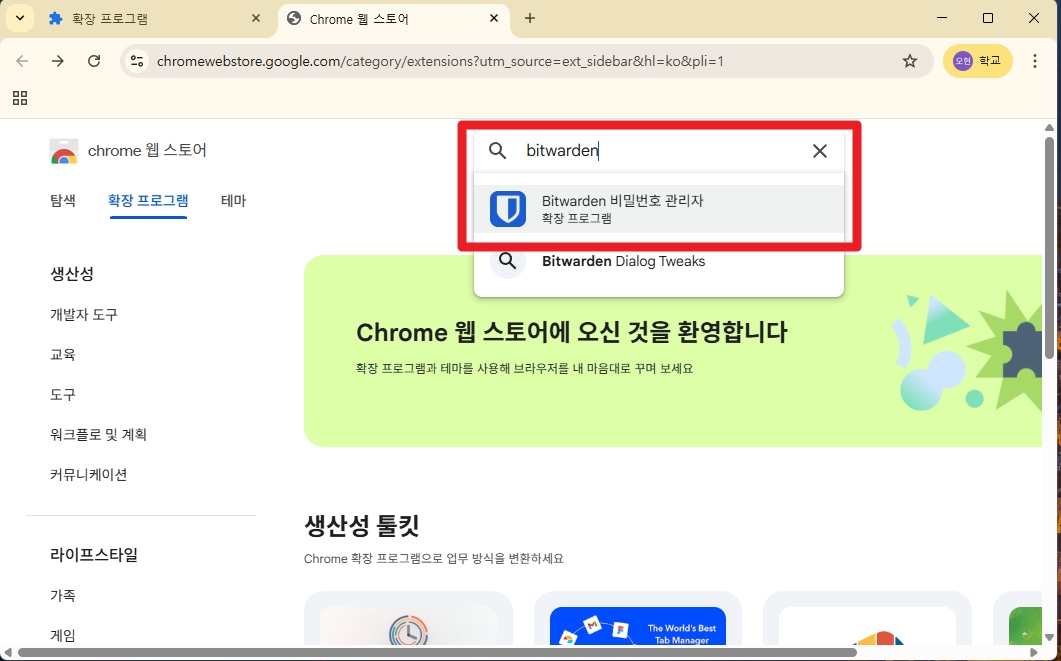Open the Chrome three-dot menu
Image resolution: width=1061 pixels, height=661 pixels.
click(1035, 61)
